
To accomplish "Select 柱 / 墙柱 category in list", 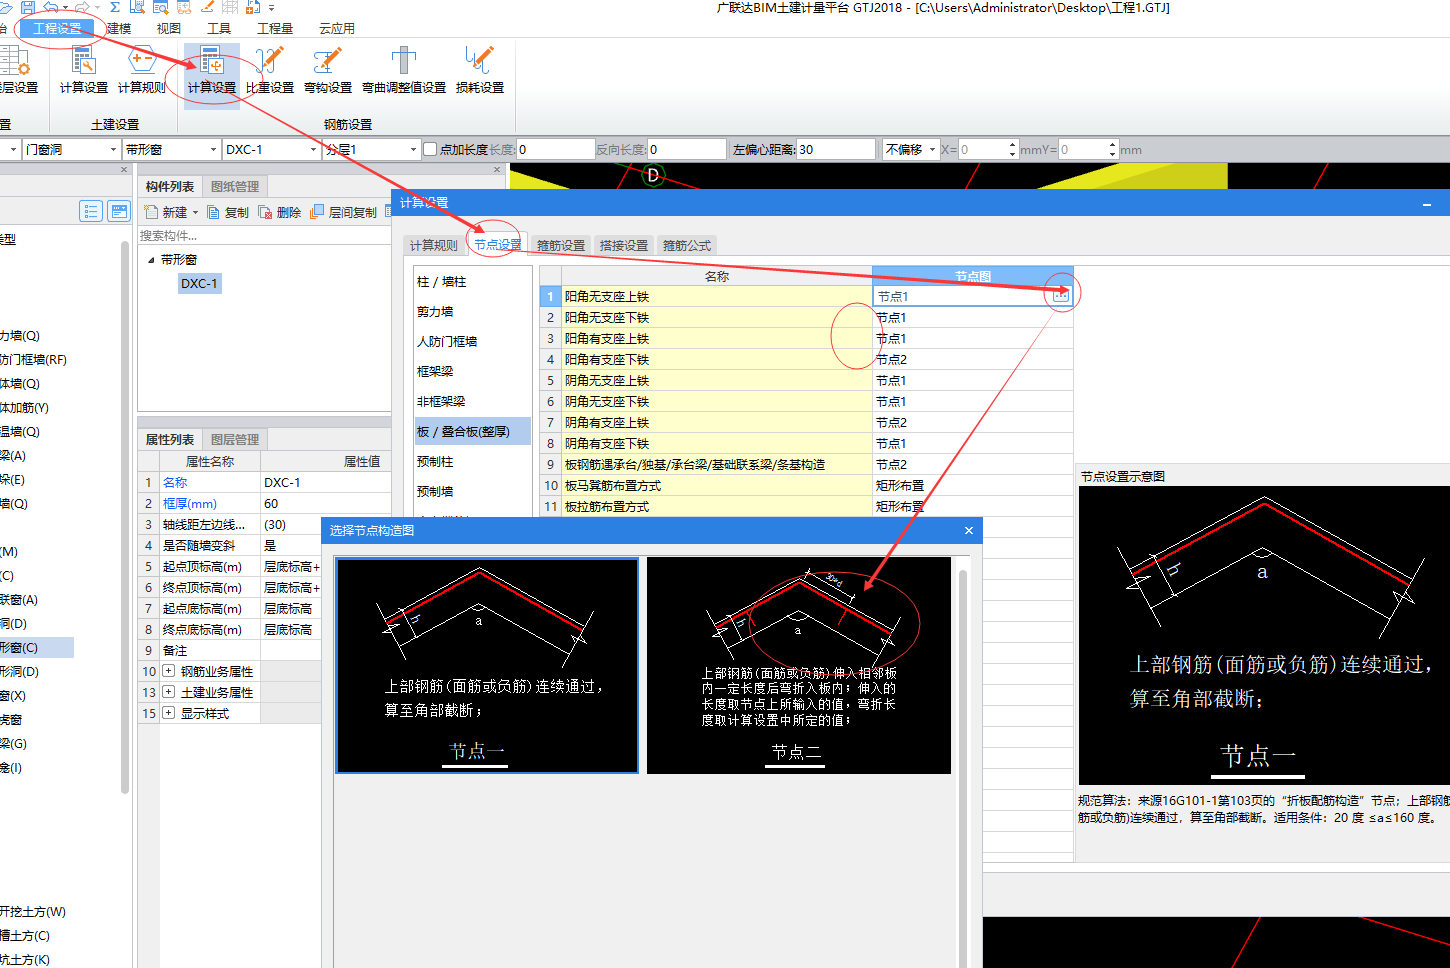I will point(472,281).
